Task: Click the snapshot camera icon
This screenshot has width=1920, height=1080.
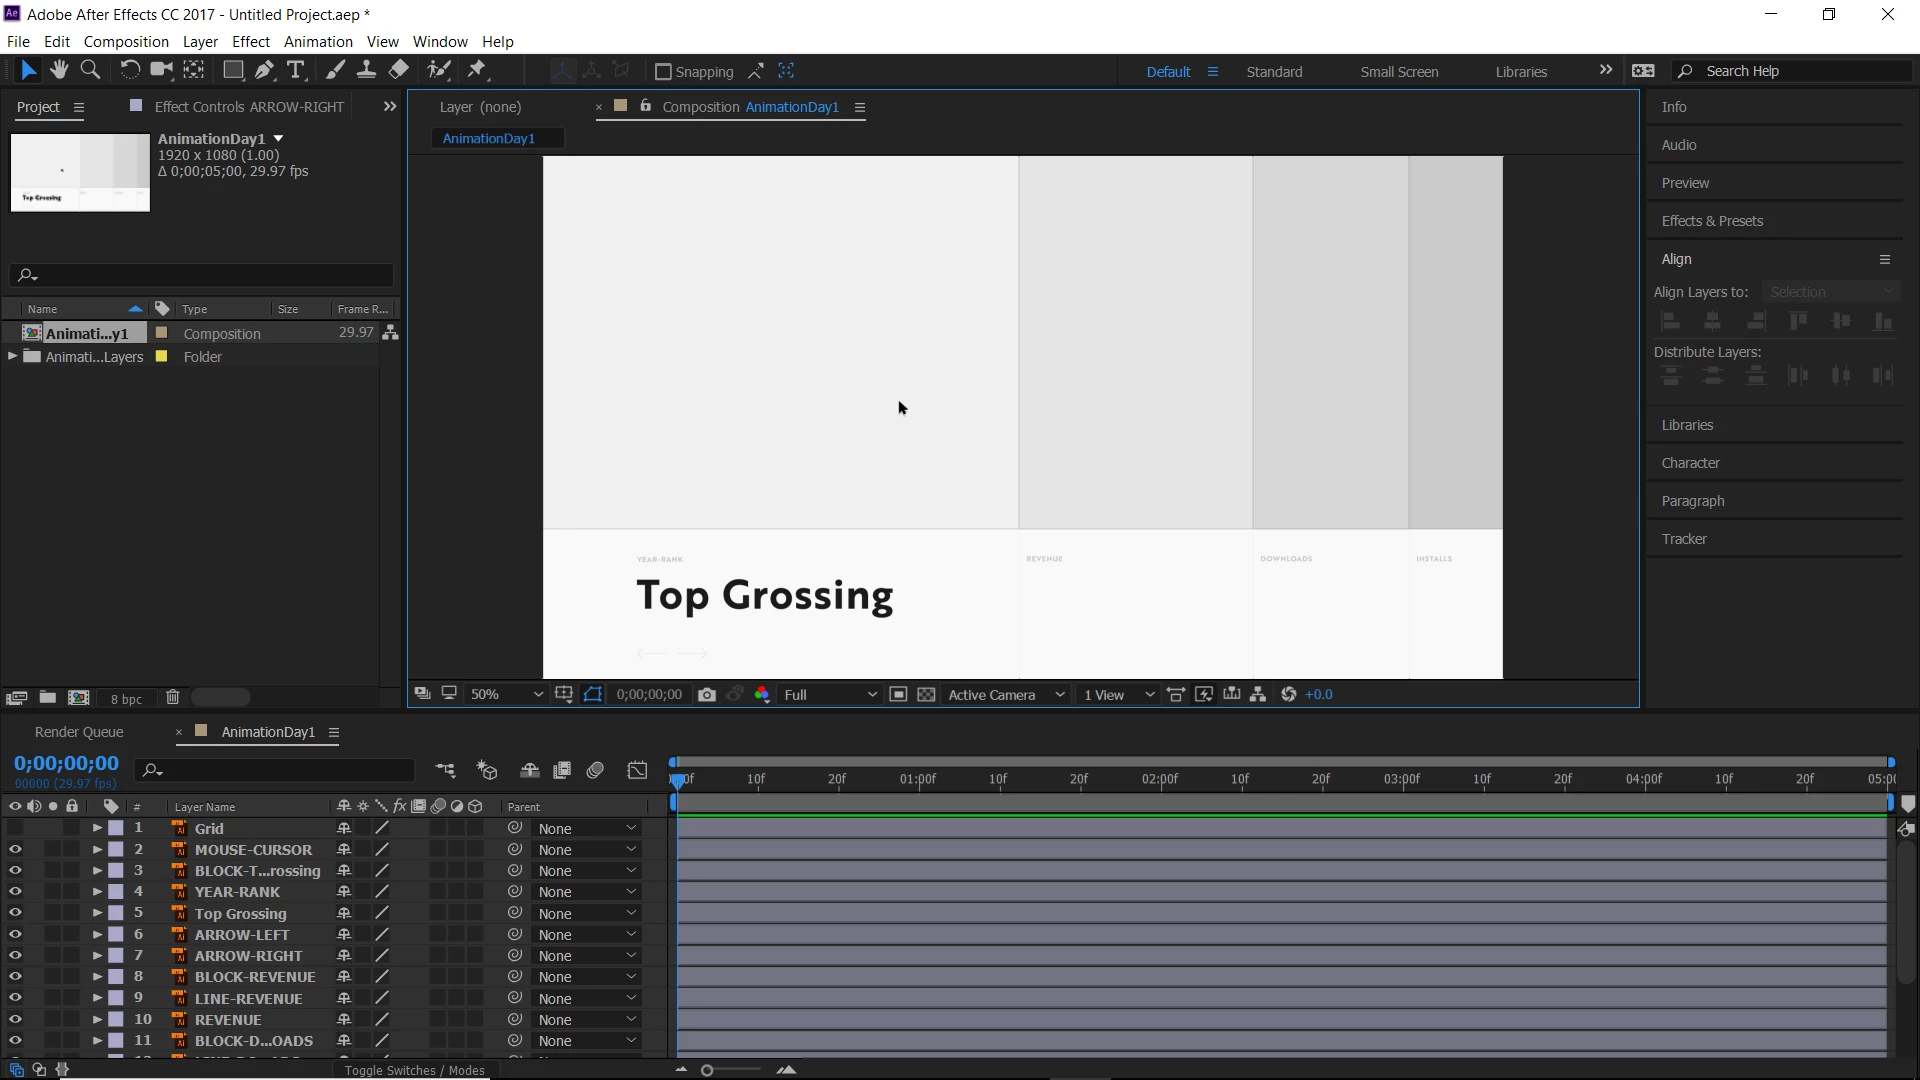Action: pyautogui.click(x=707, y=695)
